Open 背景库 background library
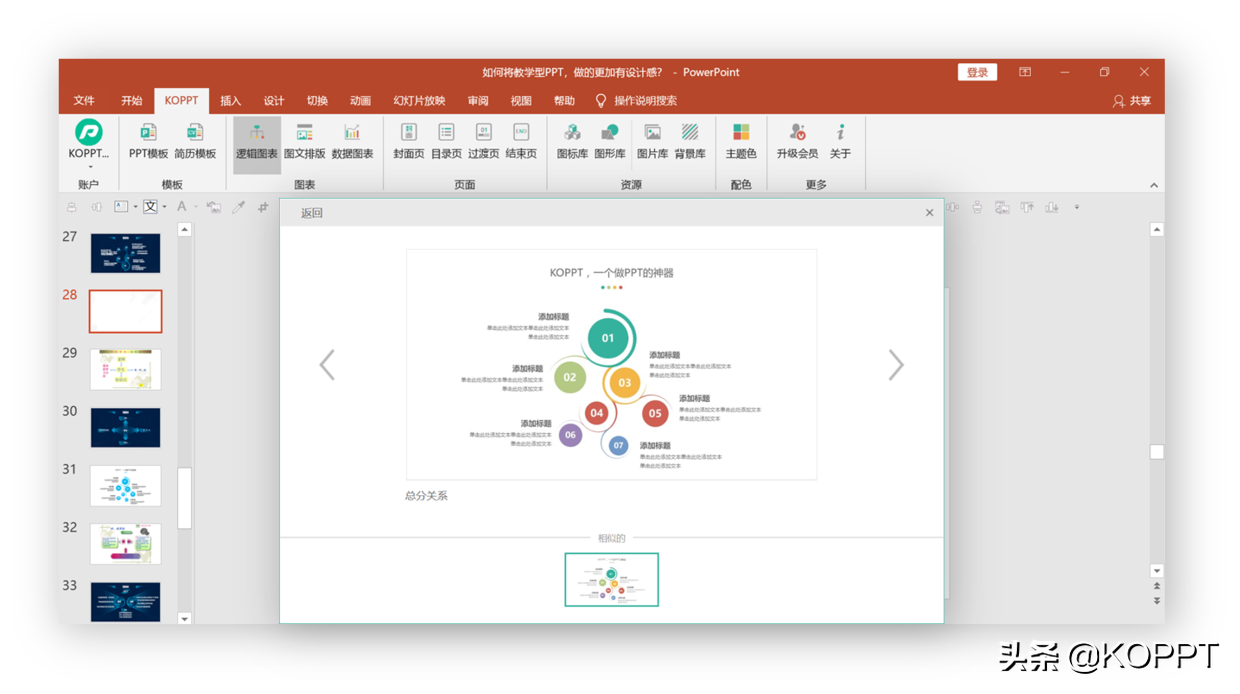This screenshot has width=1240, height=694. (690, 140)
